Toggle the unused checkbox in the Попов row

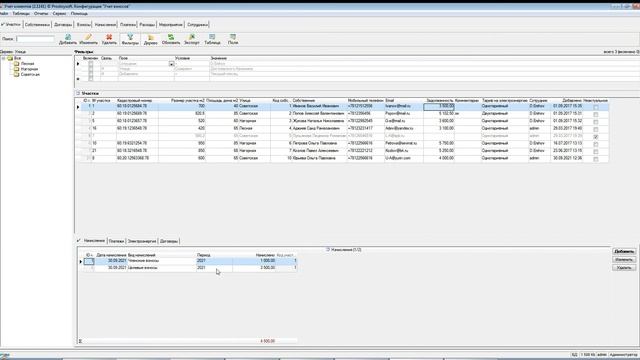point(596,114)
